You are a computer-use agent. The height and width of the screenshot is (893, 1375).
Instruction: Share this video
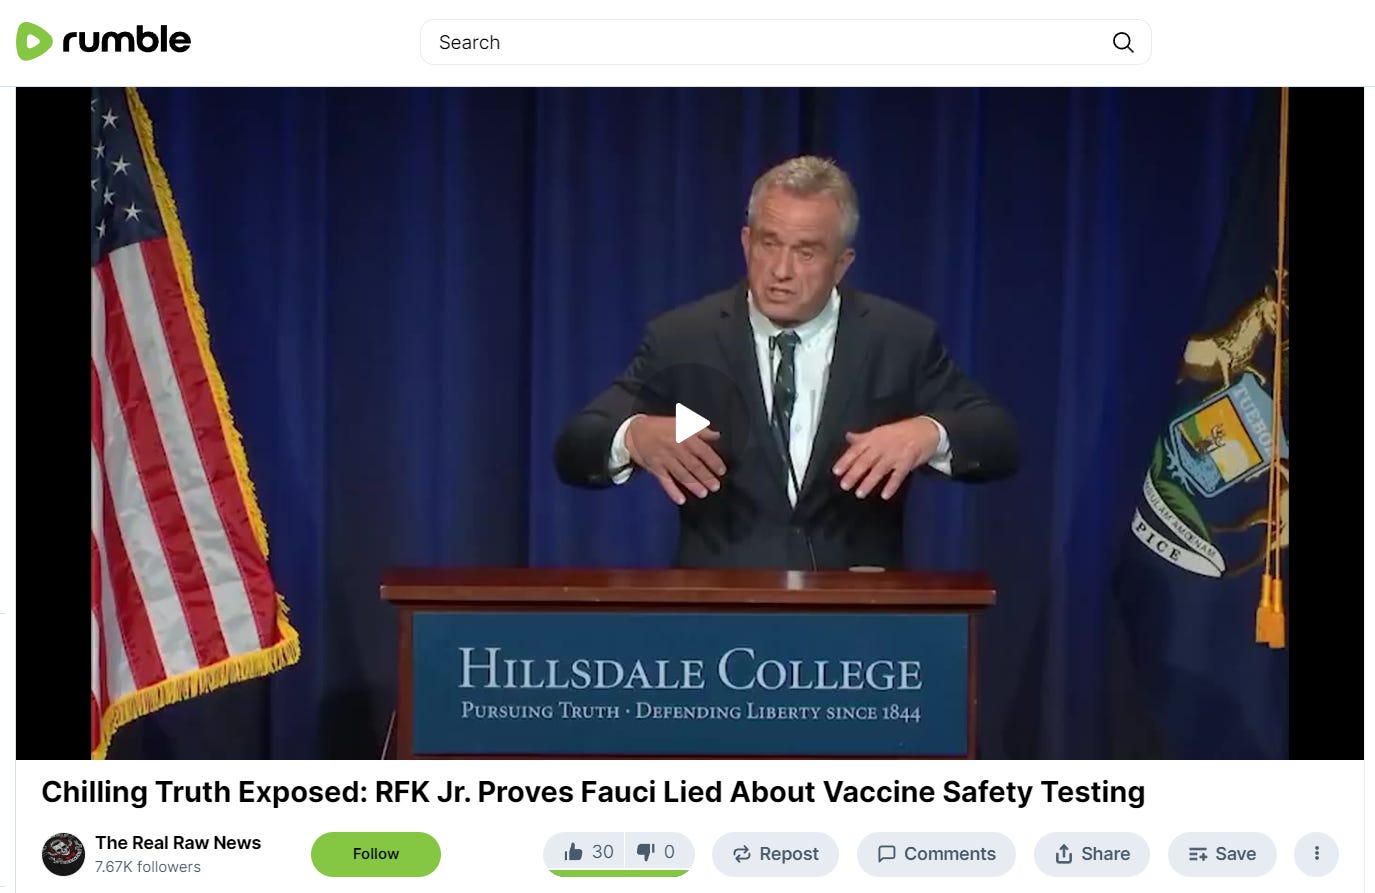[1092, 854]
